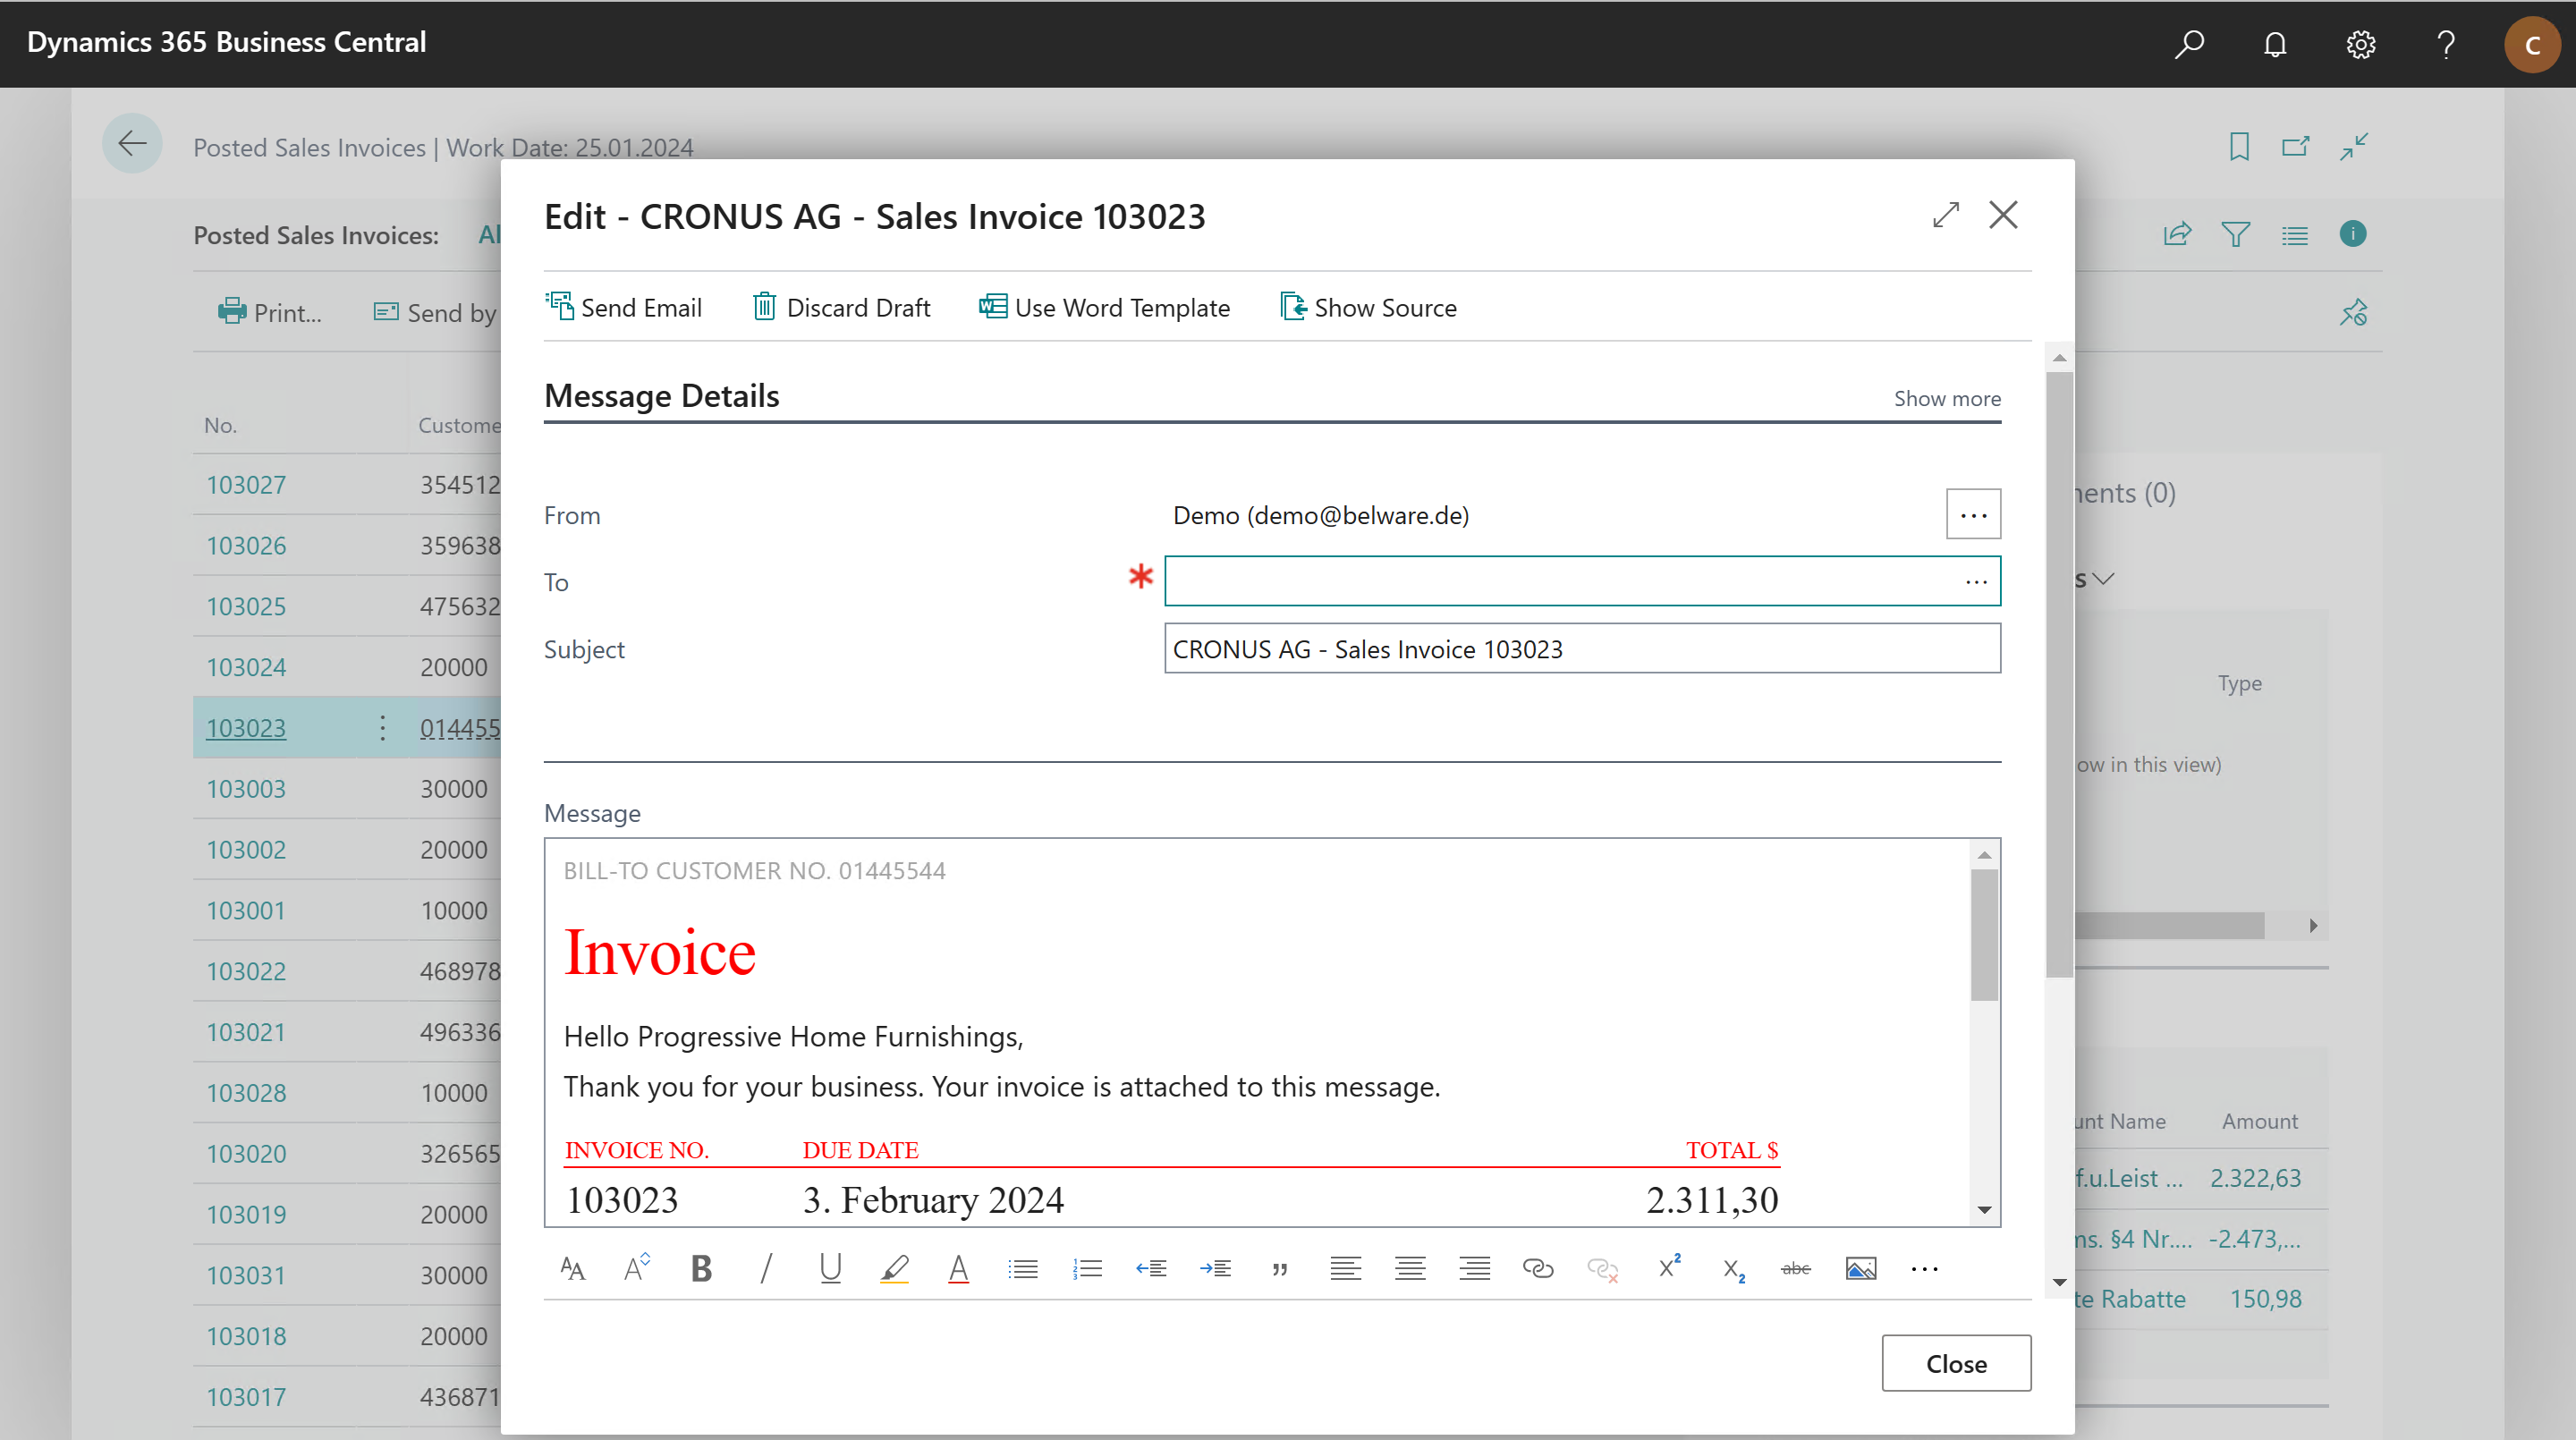The height and width of the screenshot is (1440, 2576).
Task: Open invoice 103024 link
Action: coord(246,667)
